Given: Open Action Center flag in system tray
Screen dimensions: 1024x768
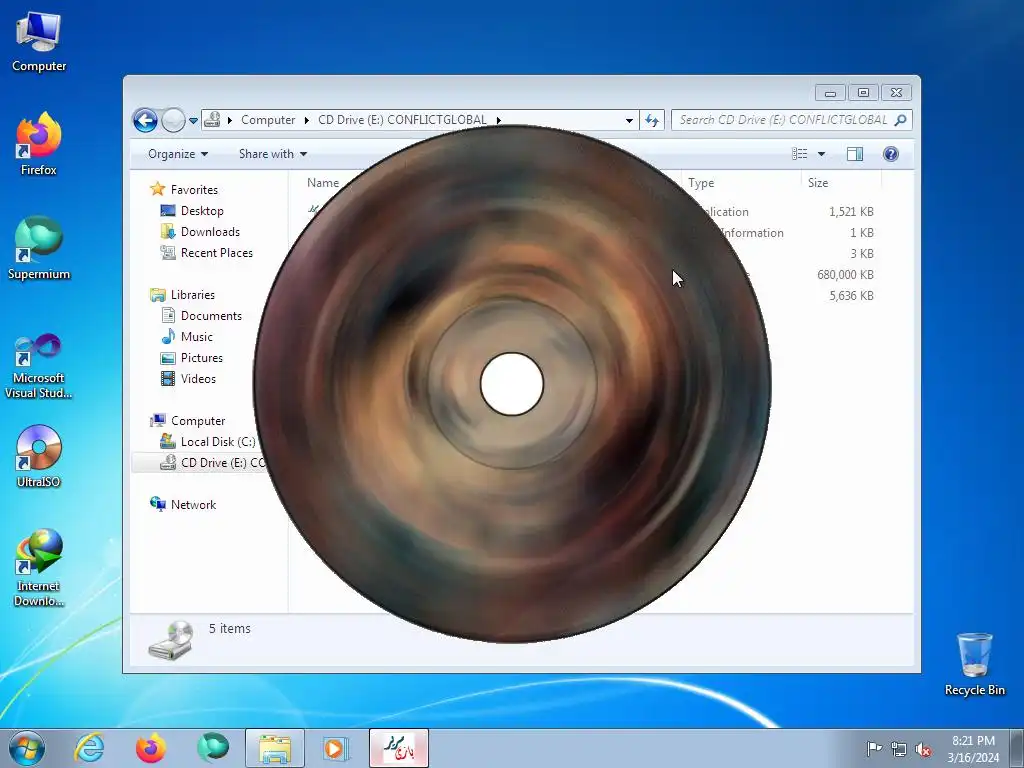Looking at the screenshot, I should [874, 749].
